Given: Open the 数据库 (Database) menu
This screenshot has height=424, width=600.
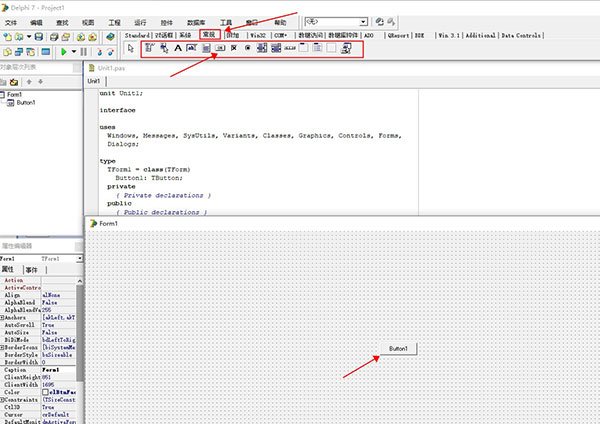Looking at the screenshot, I should (x=196, y=23).
